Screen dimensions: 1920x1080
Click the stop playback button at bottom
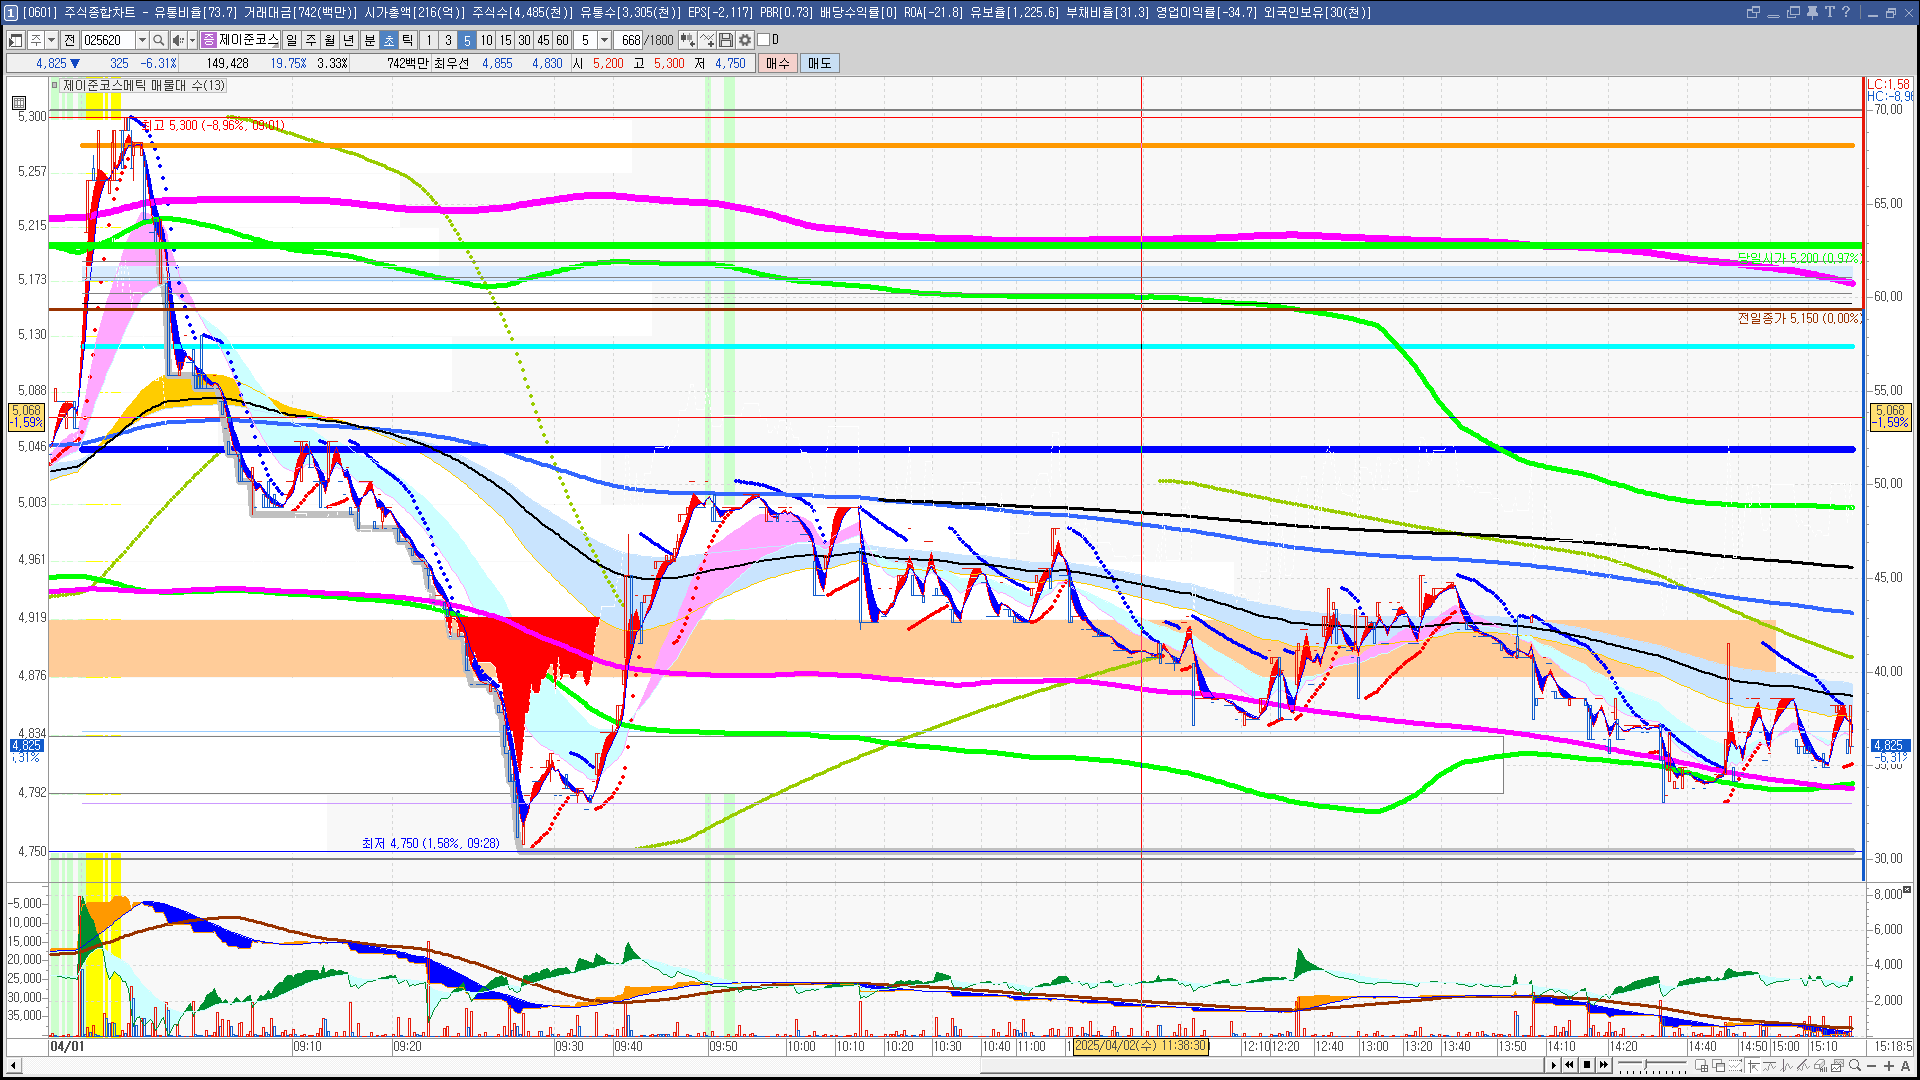[1587, 1065]
